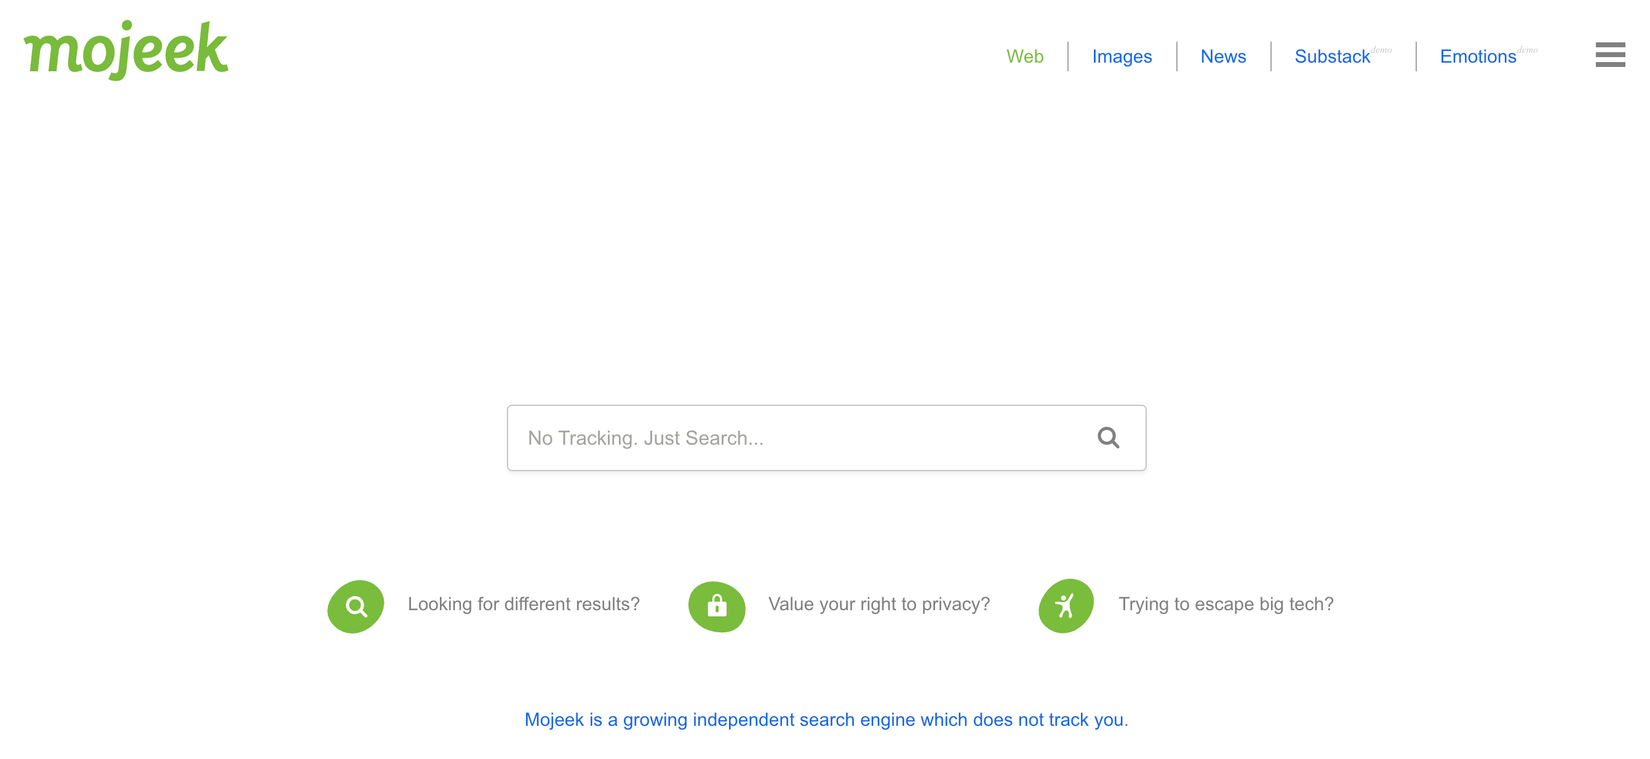Click the mojeek logo
Screen dimensions: 1650x759
[x=126, y=49]
